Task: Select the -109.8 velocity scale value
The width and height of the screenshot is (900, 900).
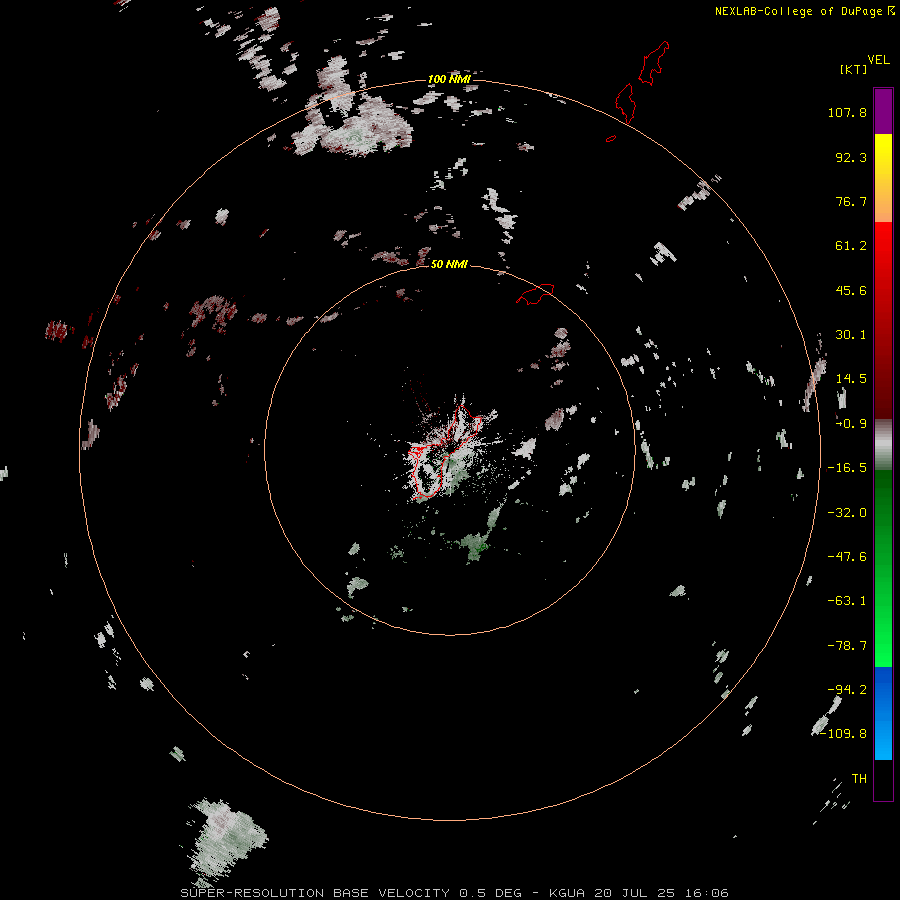Action: tap(843, 734)
